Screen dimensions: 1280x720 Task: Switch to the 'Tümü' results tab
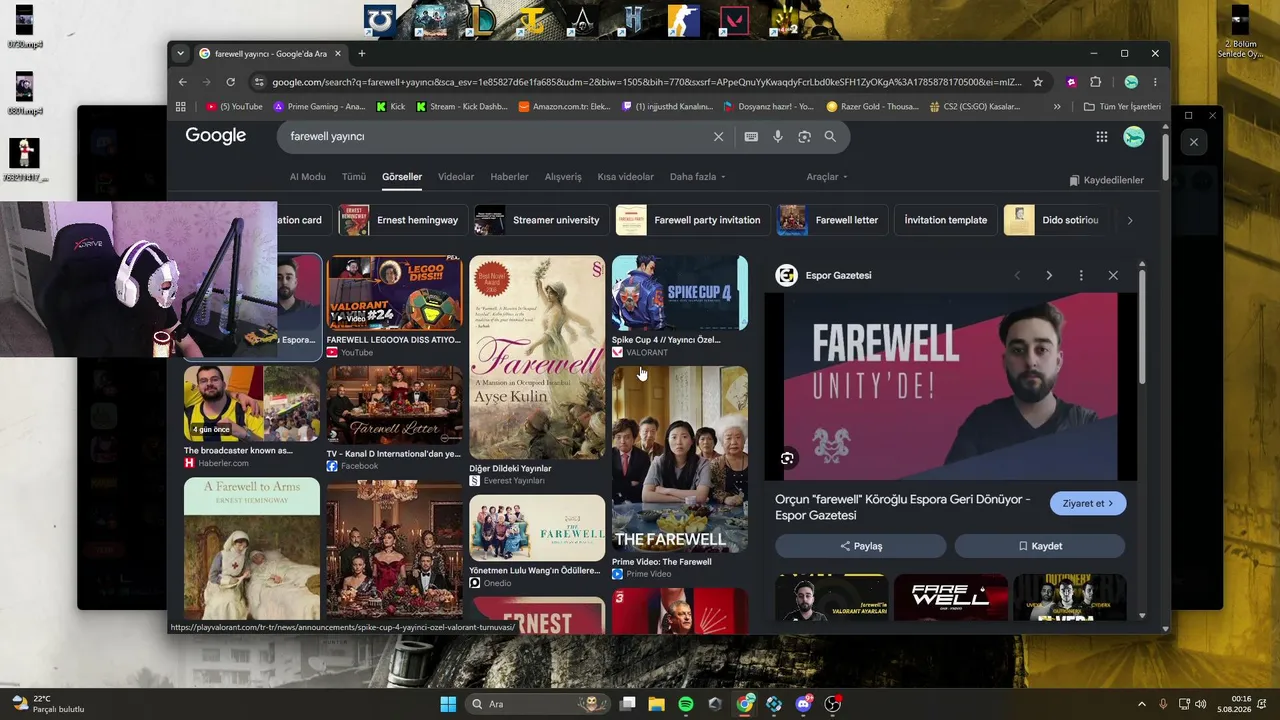[354, 177]
